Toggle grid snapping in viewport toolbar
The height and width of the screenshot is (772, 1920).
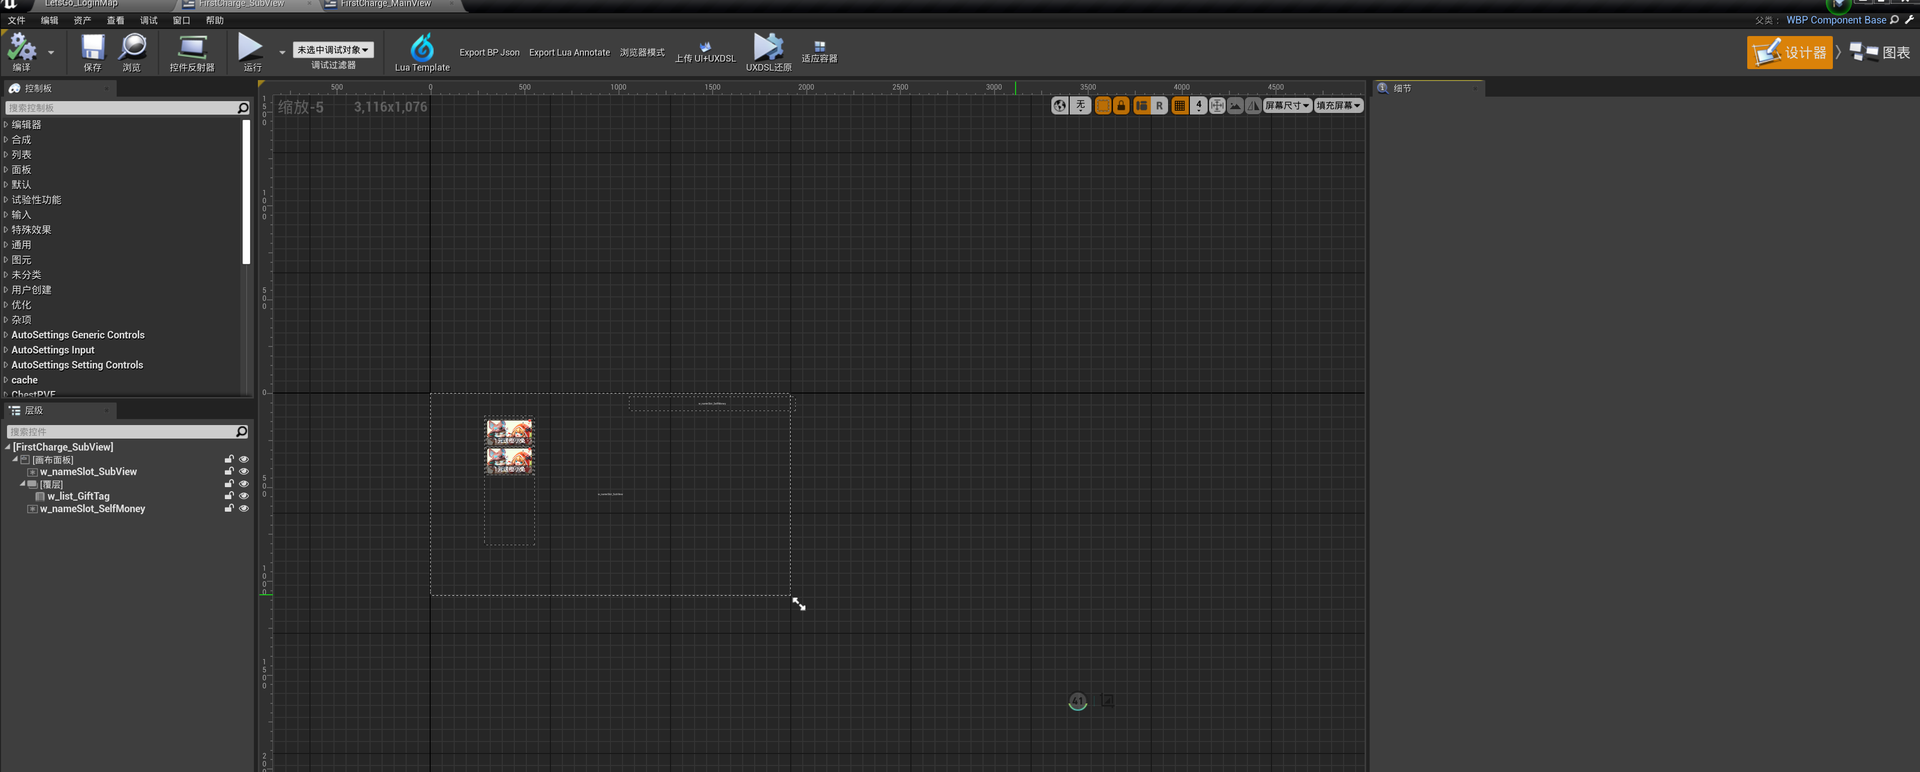1180,105
